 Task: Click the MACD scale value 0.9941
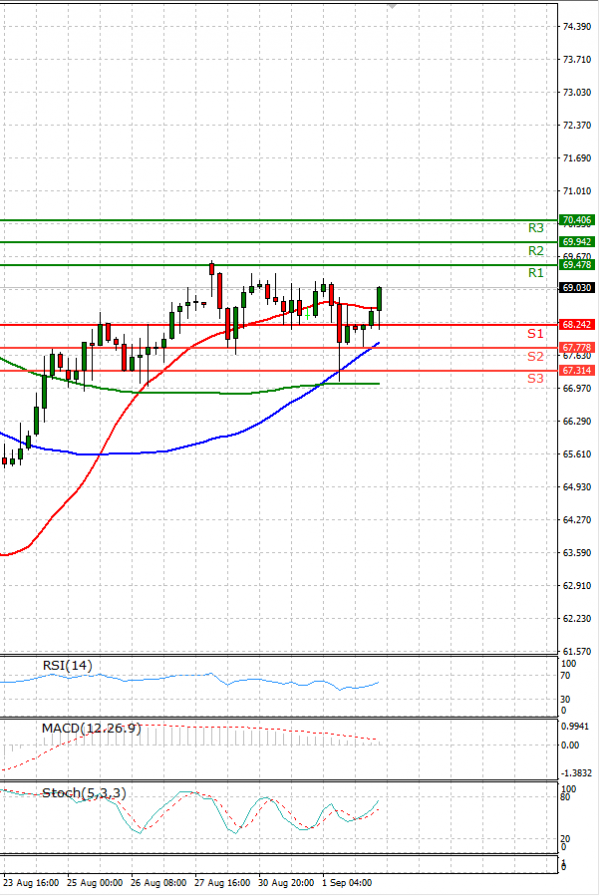click(575, 726)
